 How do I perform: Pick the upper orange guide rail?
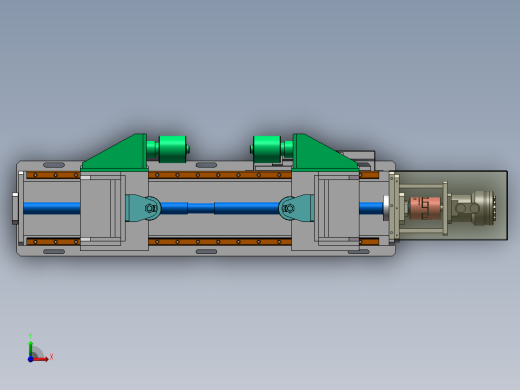pyautogui.click(x=202, y=175)
